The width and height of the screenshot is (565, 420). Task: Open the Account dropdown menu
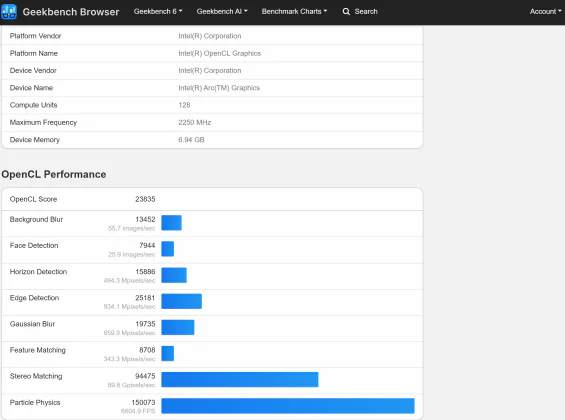545,12
